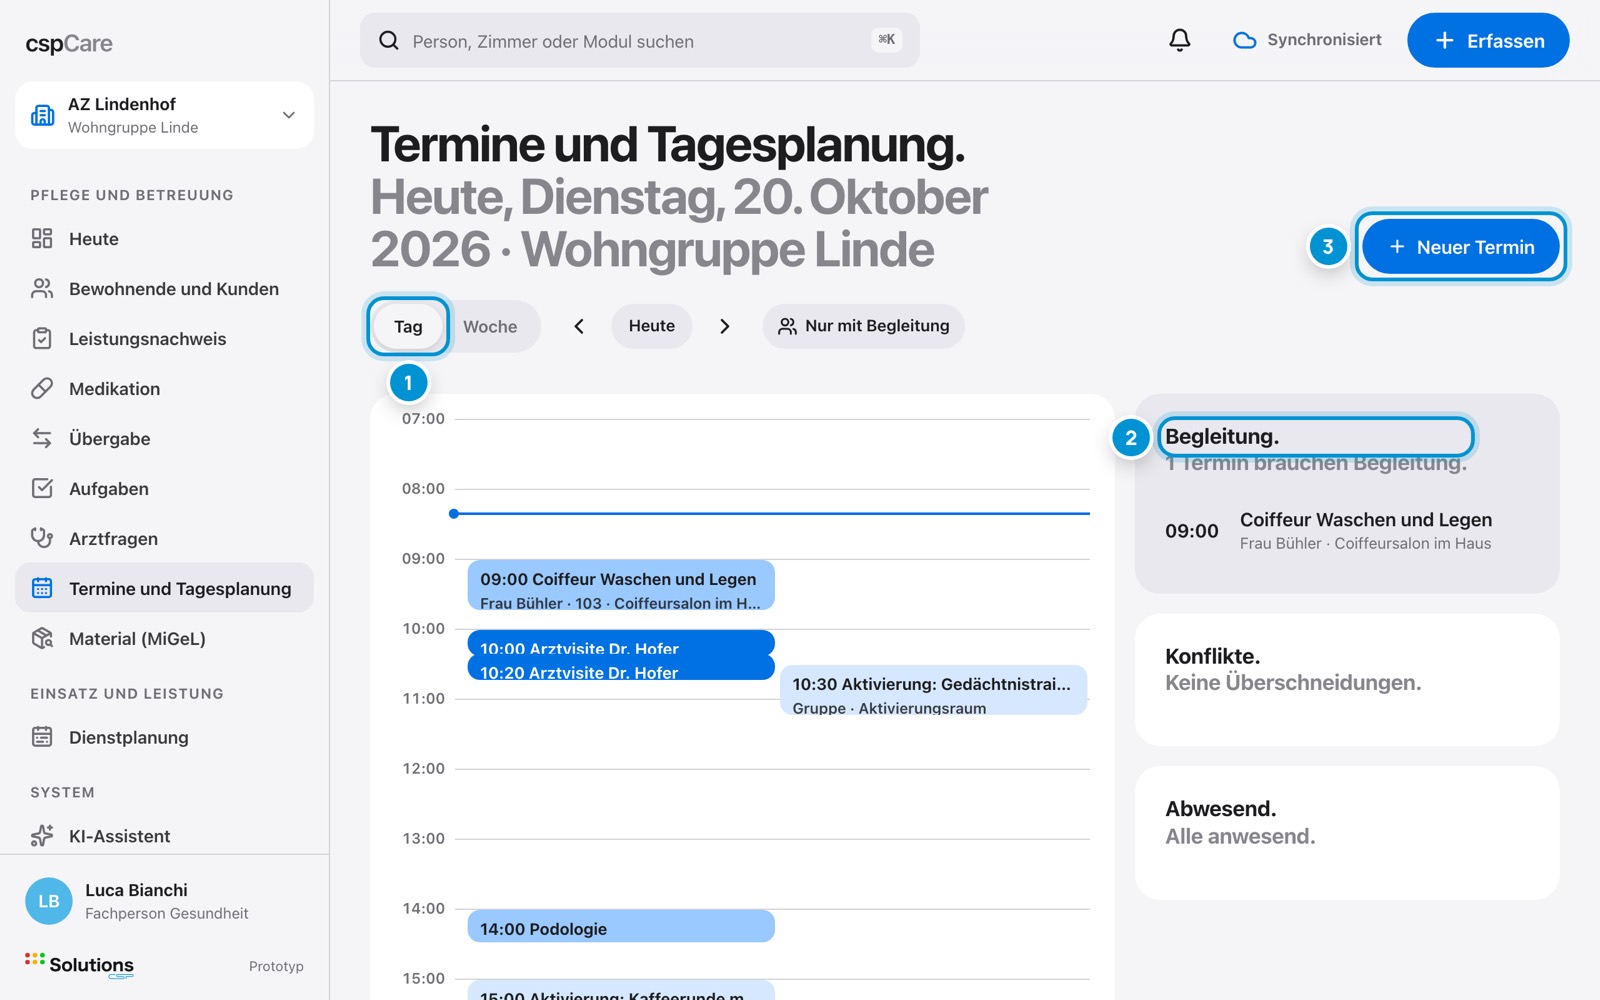Image resolution: width=1600 pixels, height=1000 pixels.
Task: Open Bewohnende und Kunden people icon
Action: (42, 288)
